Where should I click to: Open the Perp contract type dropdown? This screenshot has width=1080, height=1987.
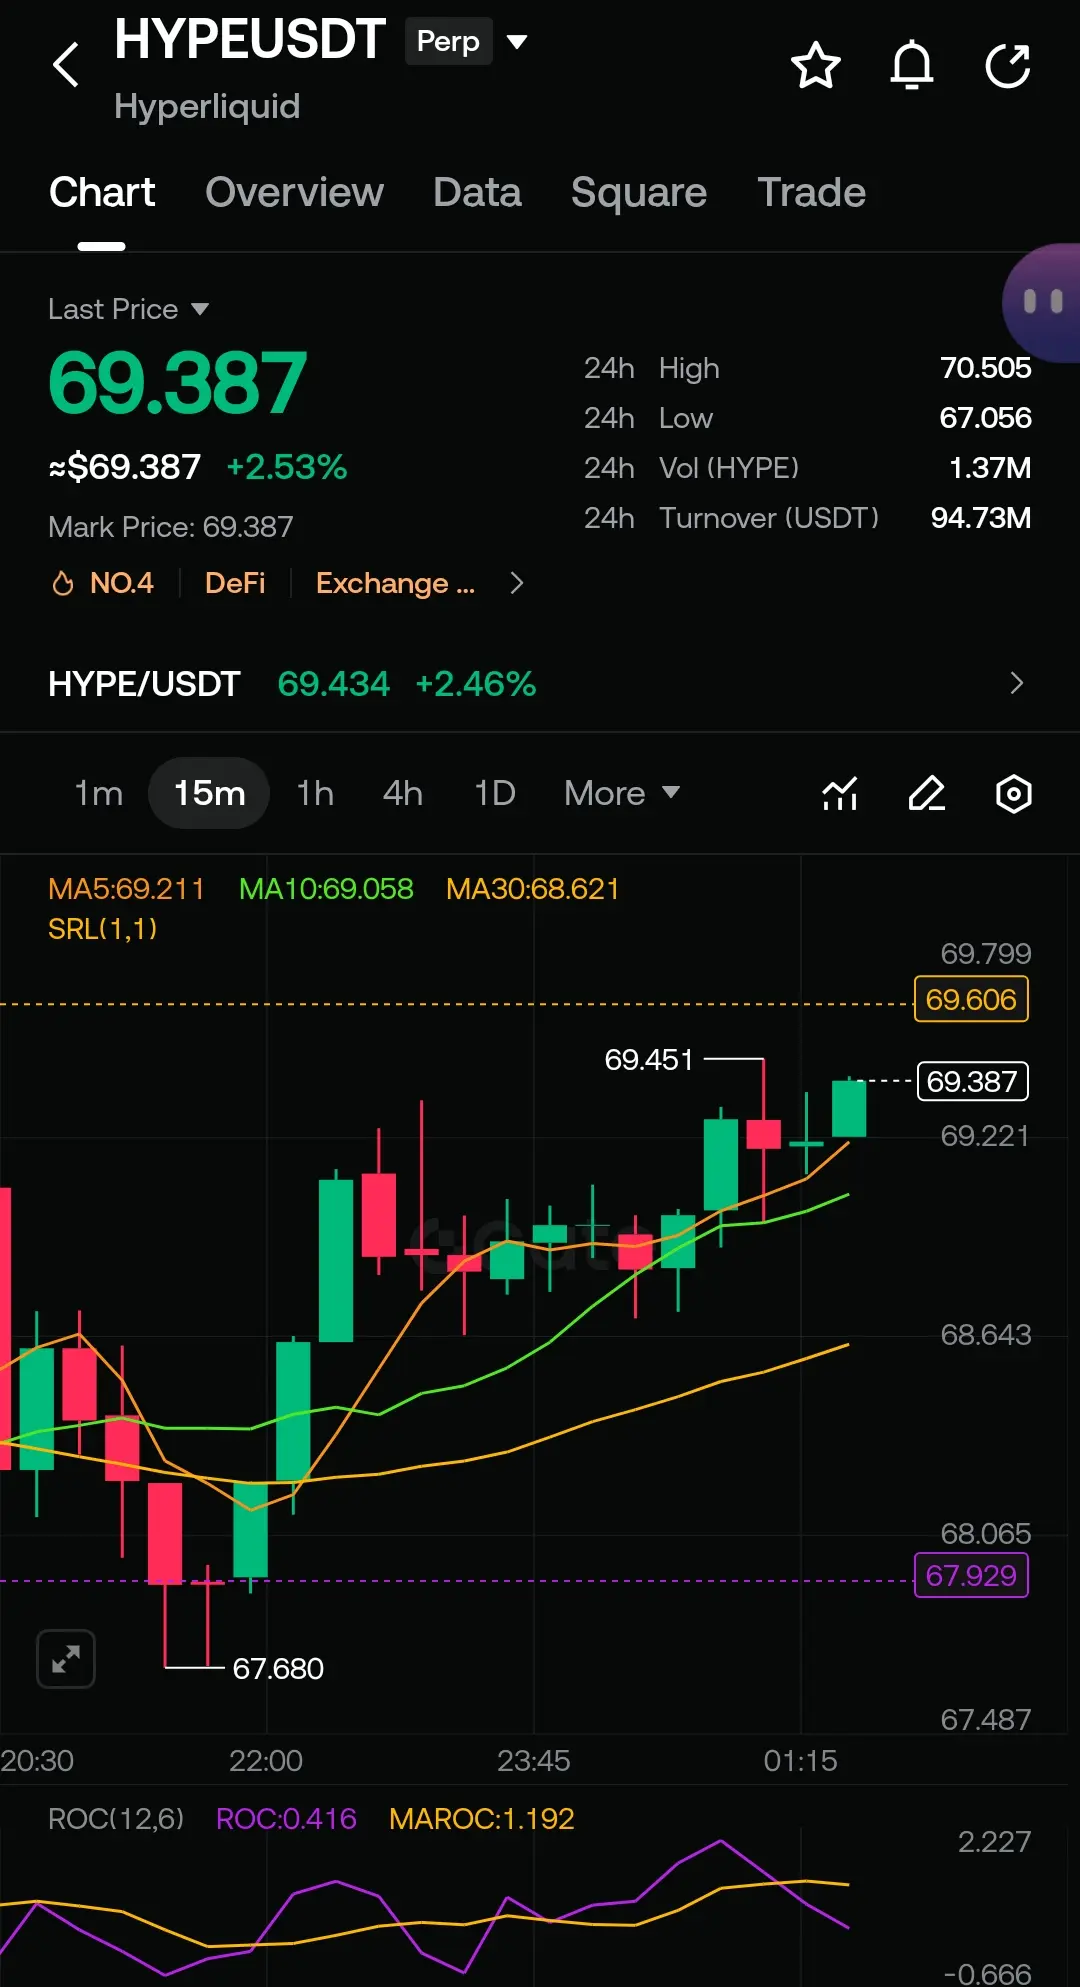point(467,41)
